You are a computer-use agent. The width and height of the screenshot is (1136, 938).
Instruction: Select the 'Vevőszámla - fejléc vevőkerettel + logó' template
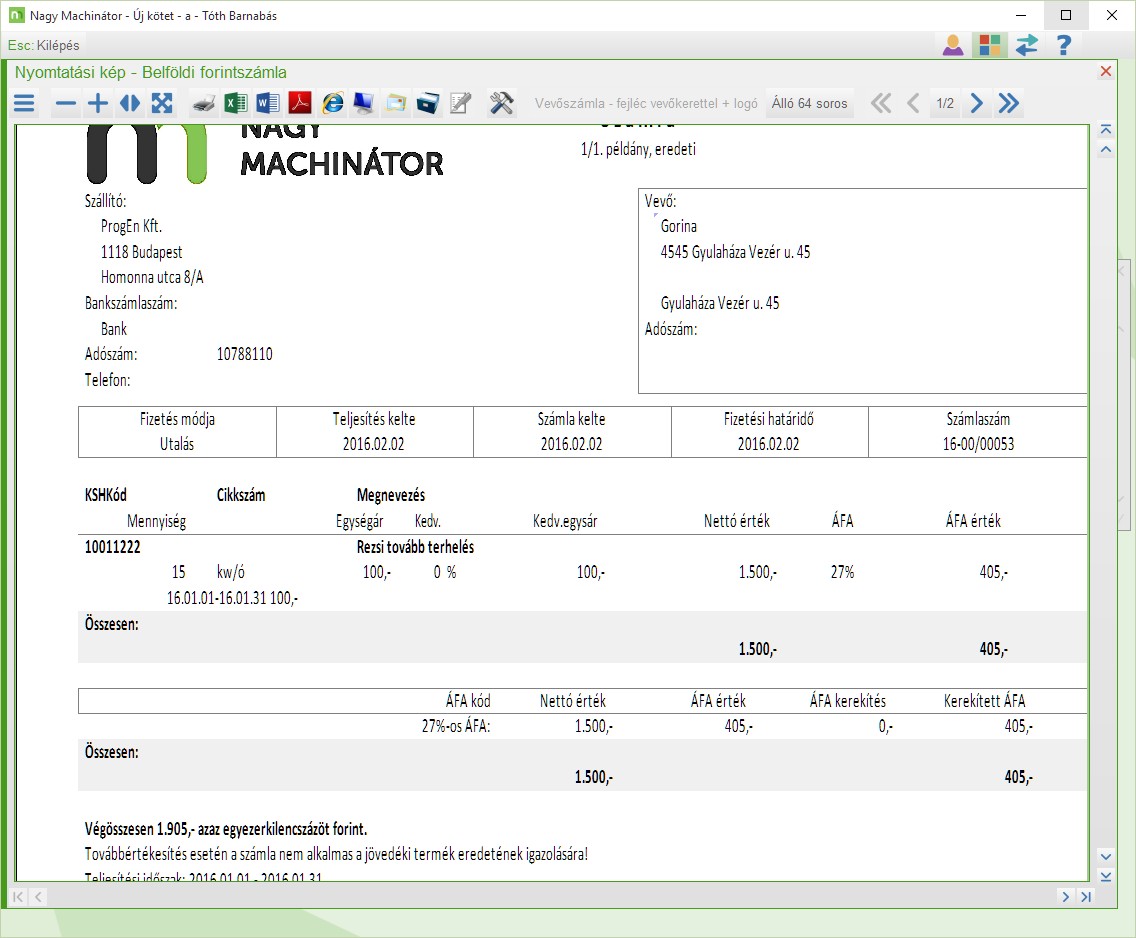pos(646,104)
